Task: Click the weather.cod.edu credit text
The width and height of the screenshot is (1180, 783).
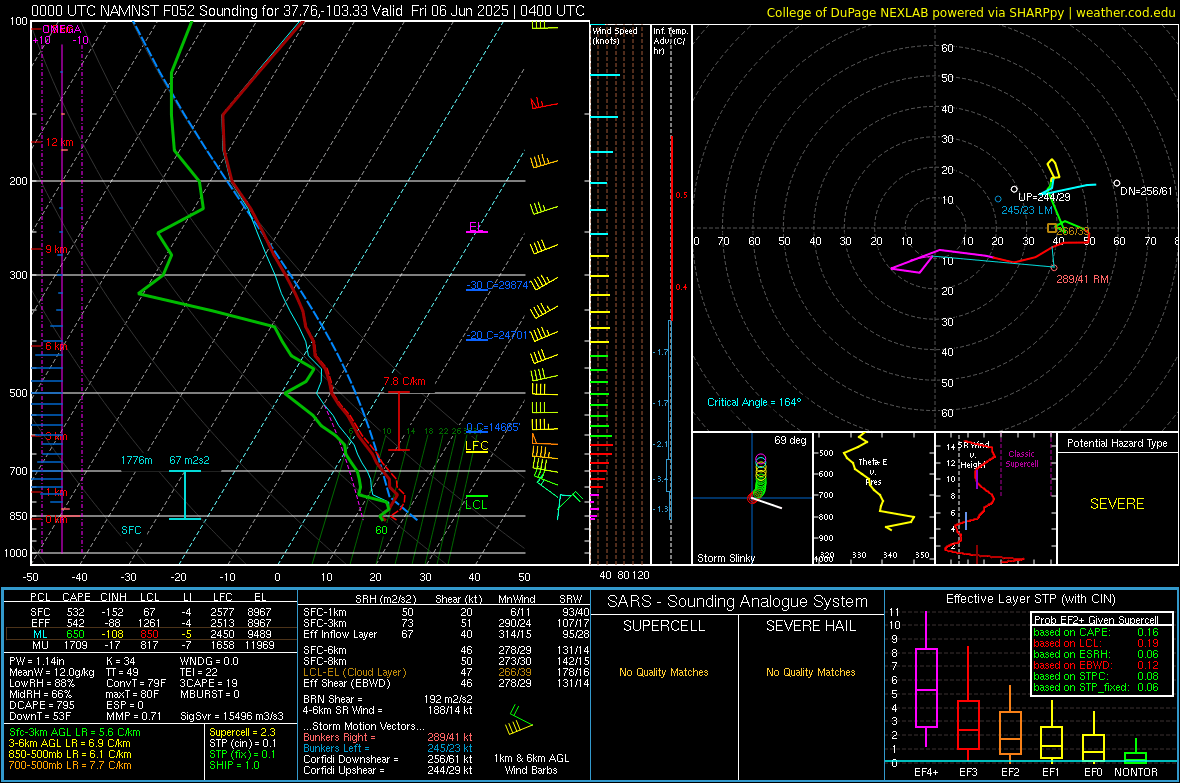Action: (971, 13)
